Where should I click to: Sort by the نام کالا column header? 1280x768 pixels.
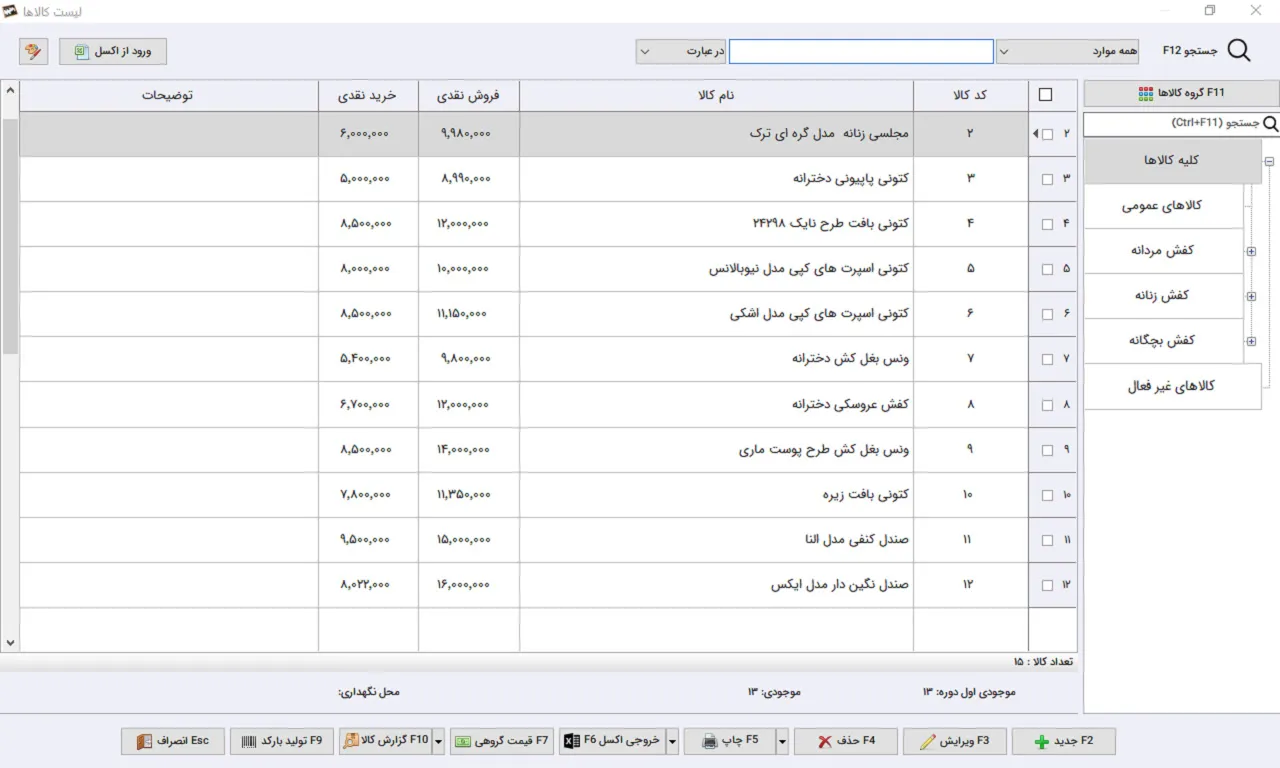point(715,95)
